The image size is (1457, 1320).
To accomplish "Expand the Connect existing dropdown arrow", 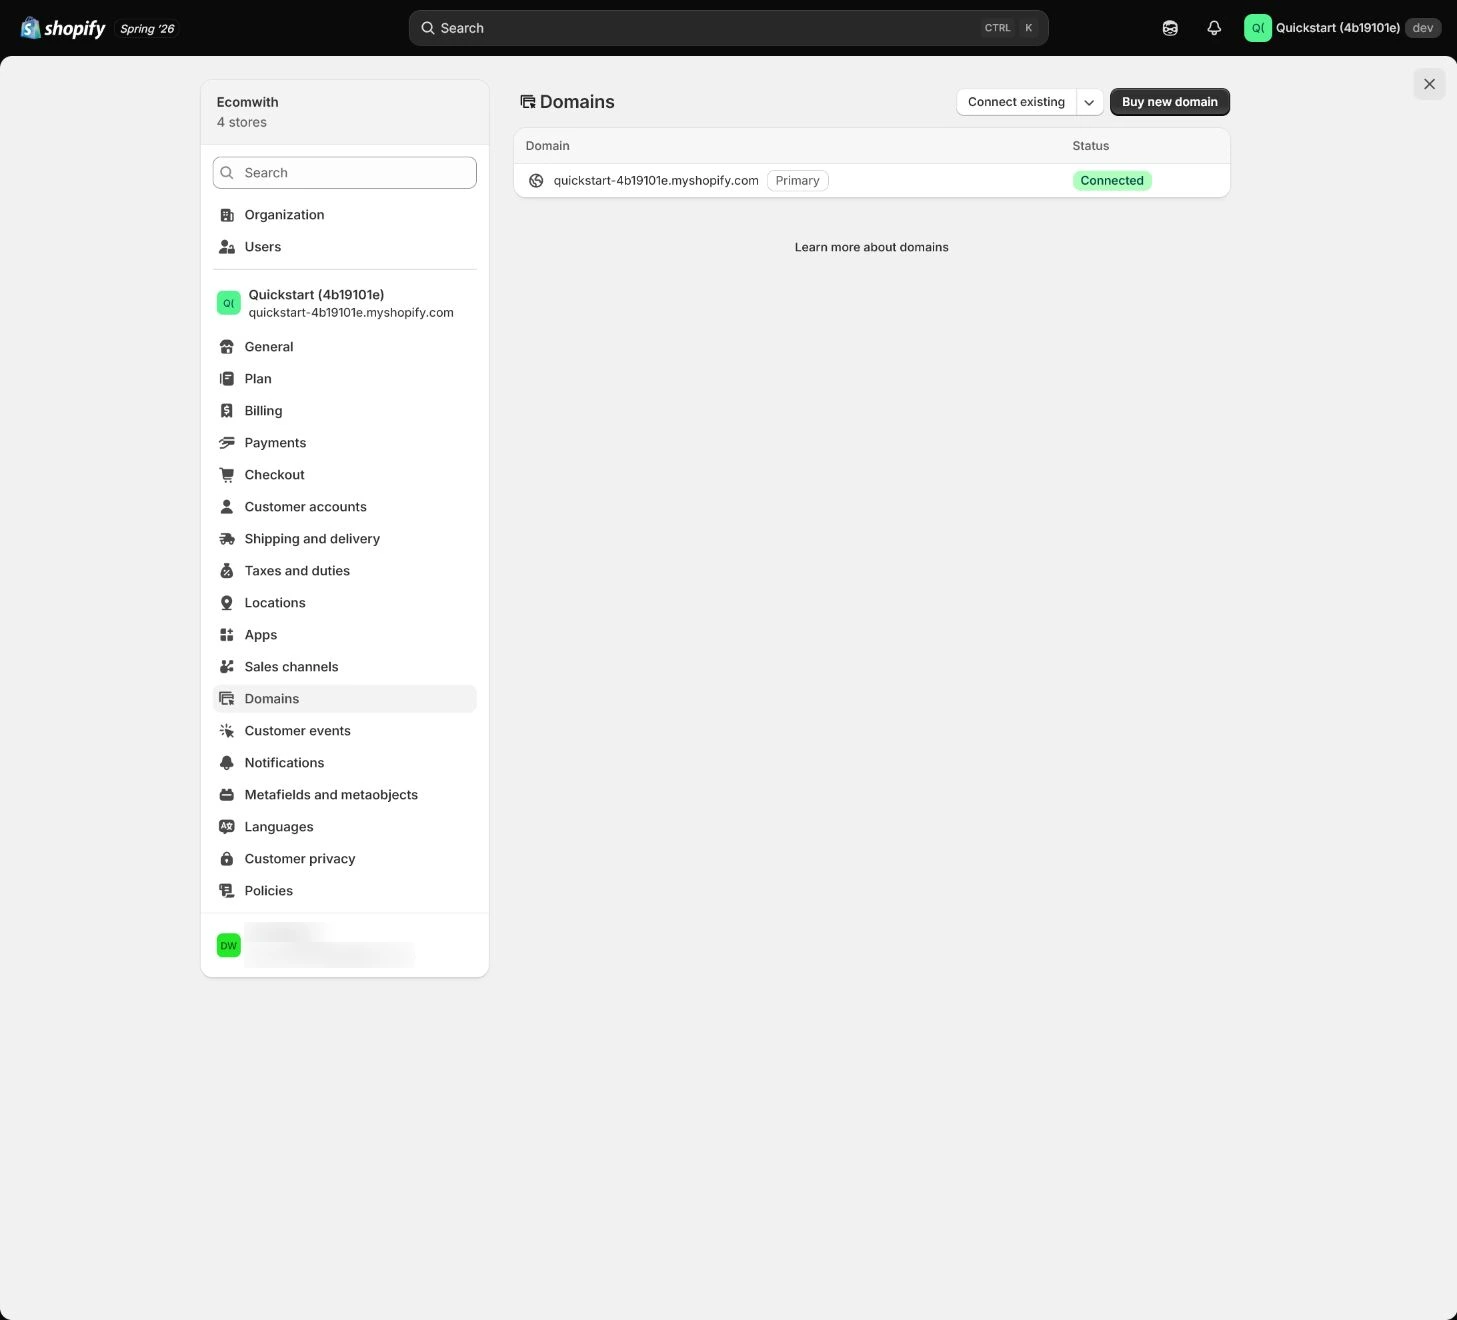I will (1089, 102).
